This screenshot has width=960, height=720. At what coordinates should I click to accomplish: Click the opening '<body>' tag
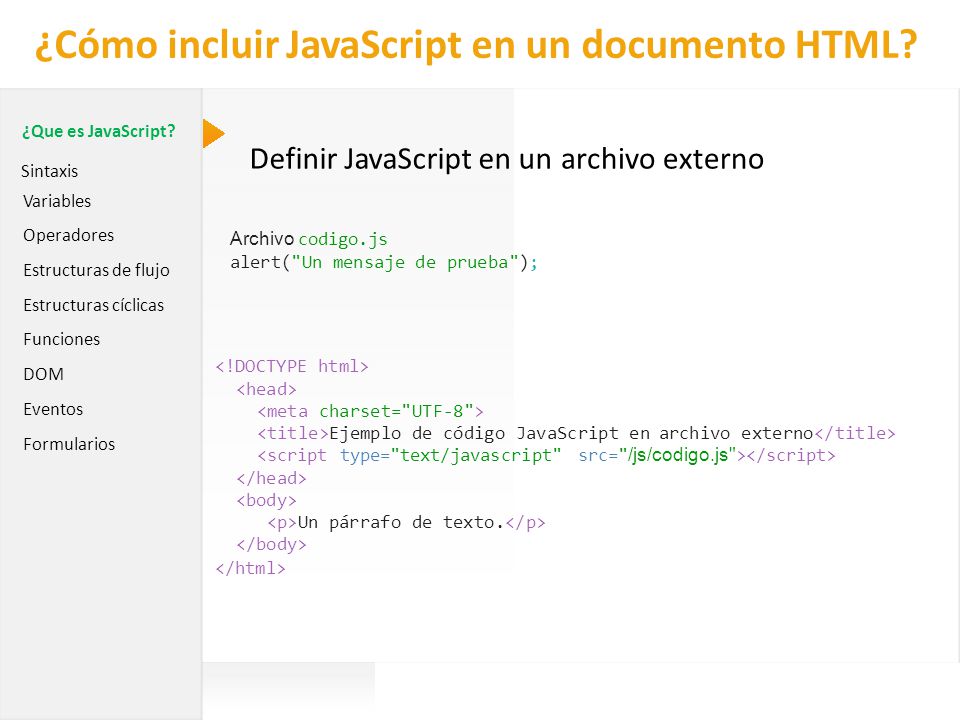(266, 501)
